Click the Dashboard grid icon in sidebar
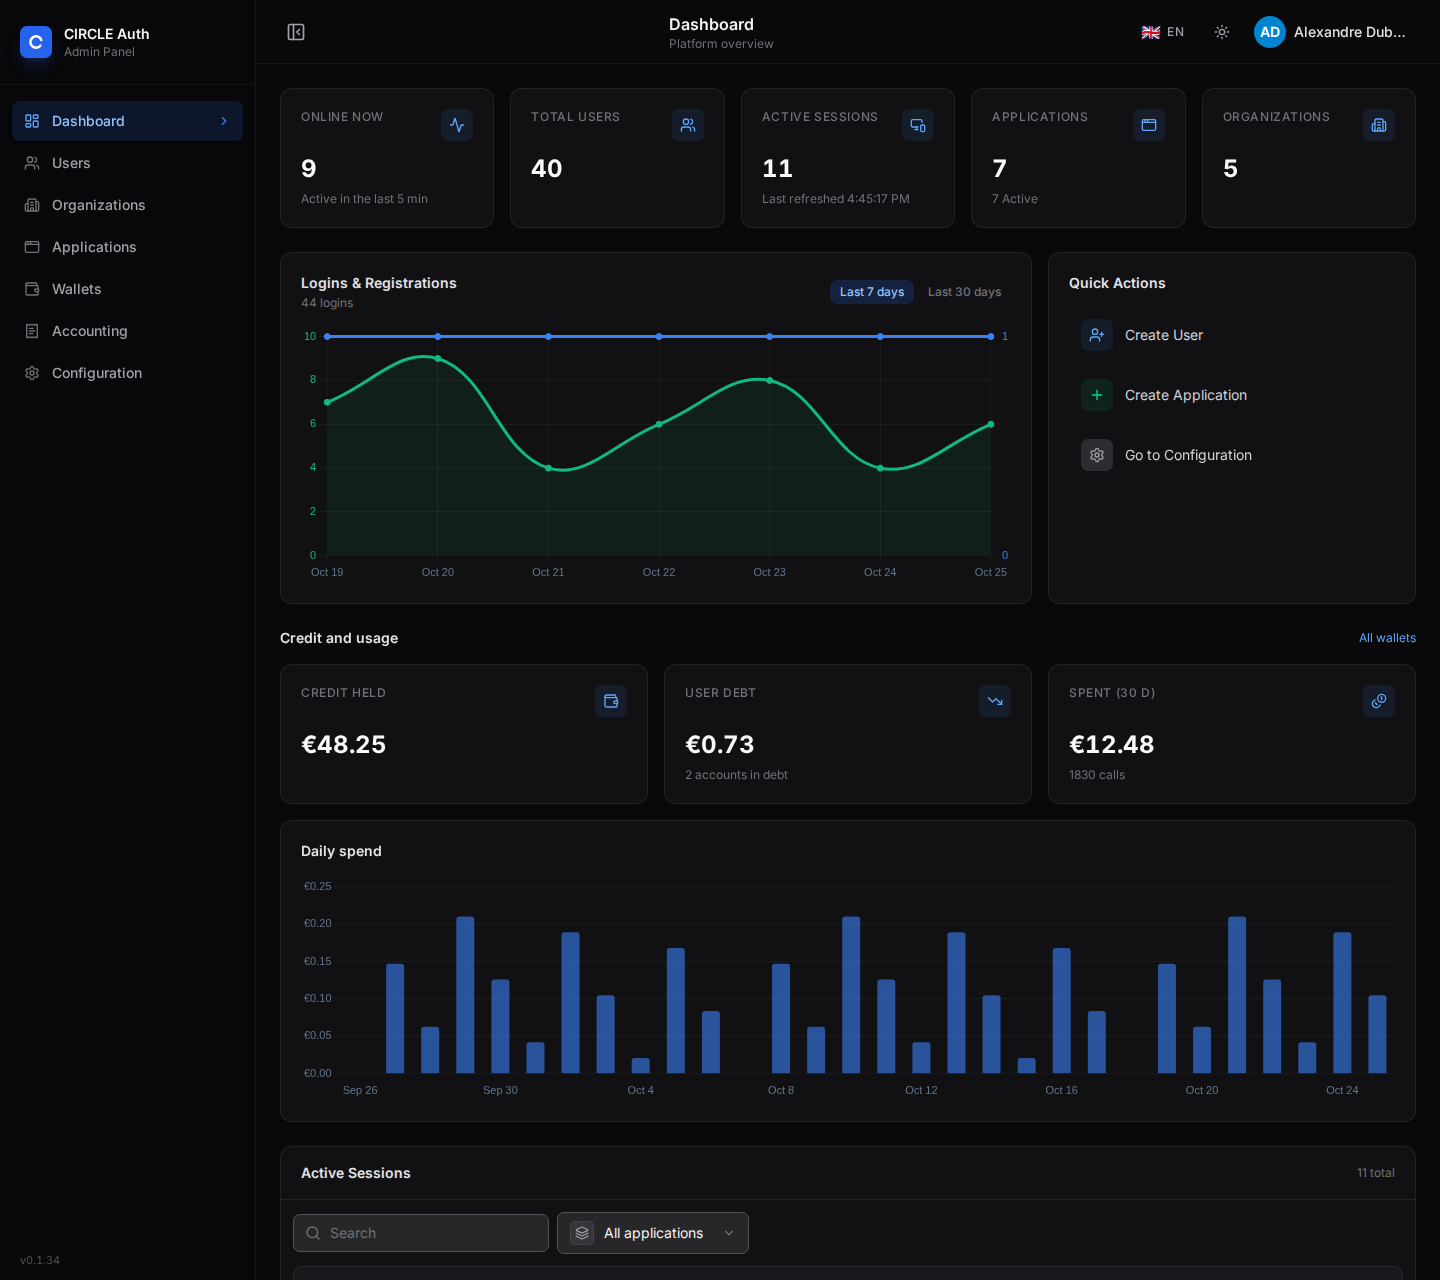Screen dimensions: 1440x1280 pyautogui.click(x=32, y=121)
